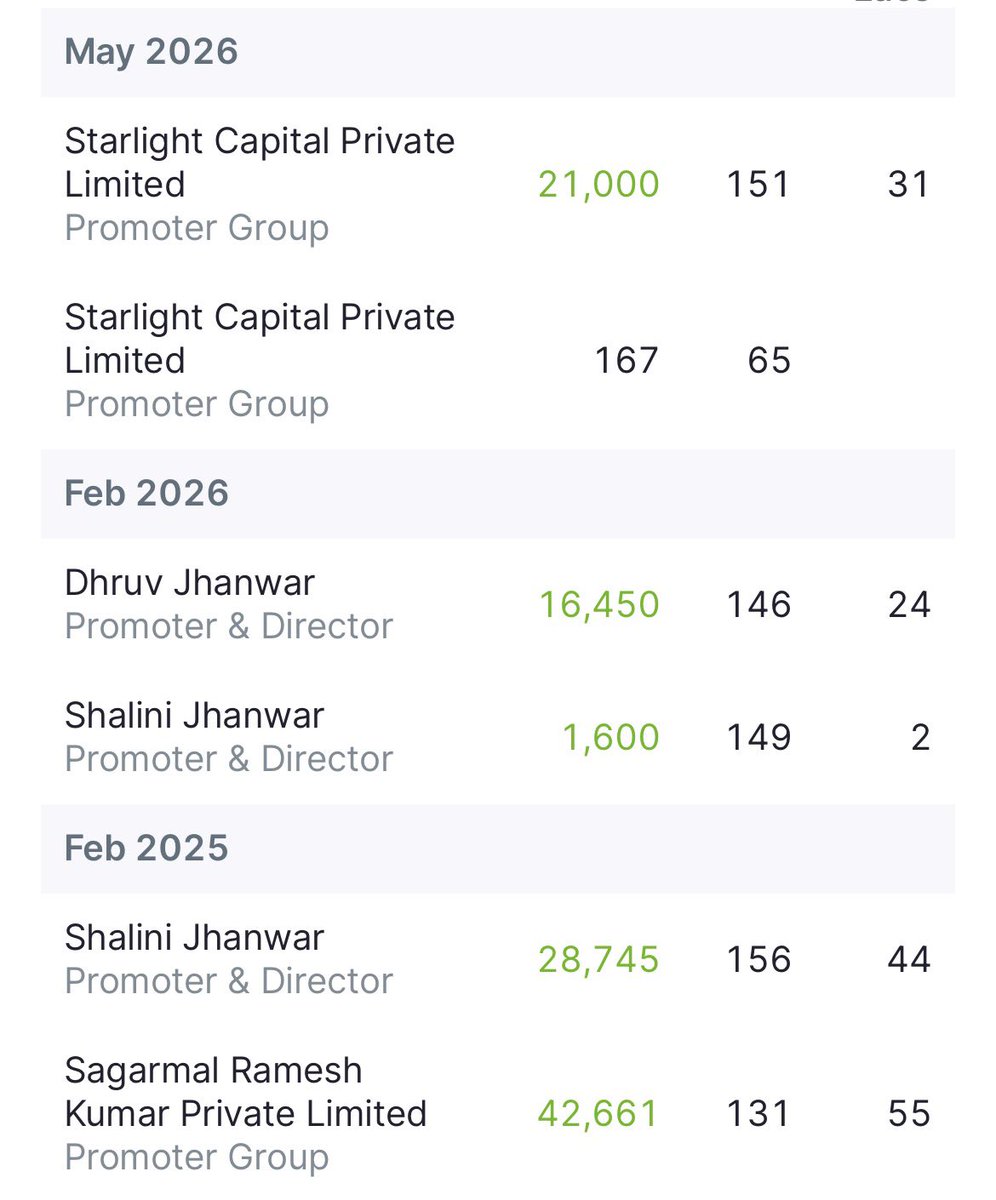Tap the Feb 2026 section header
The width and height of the screenshot is (996, 1200).
point(498,494)
